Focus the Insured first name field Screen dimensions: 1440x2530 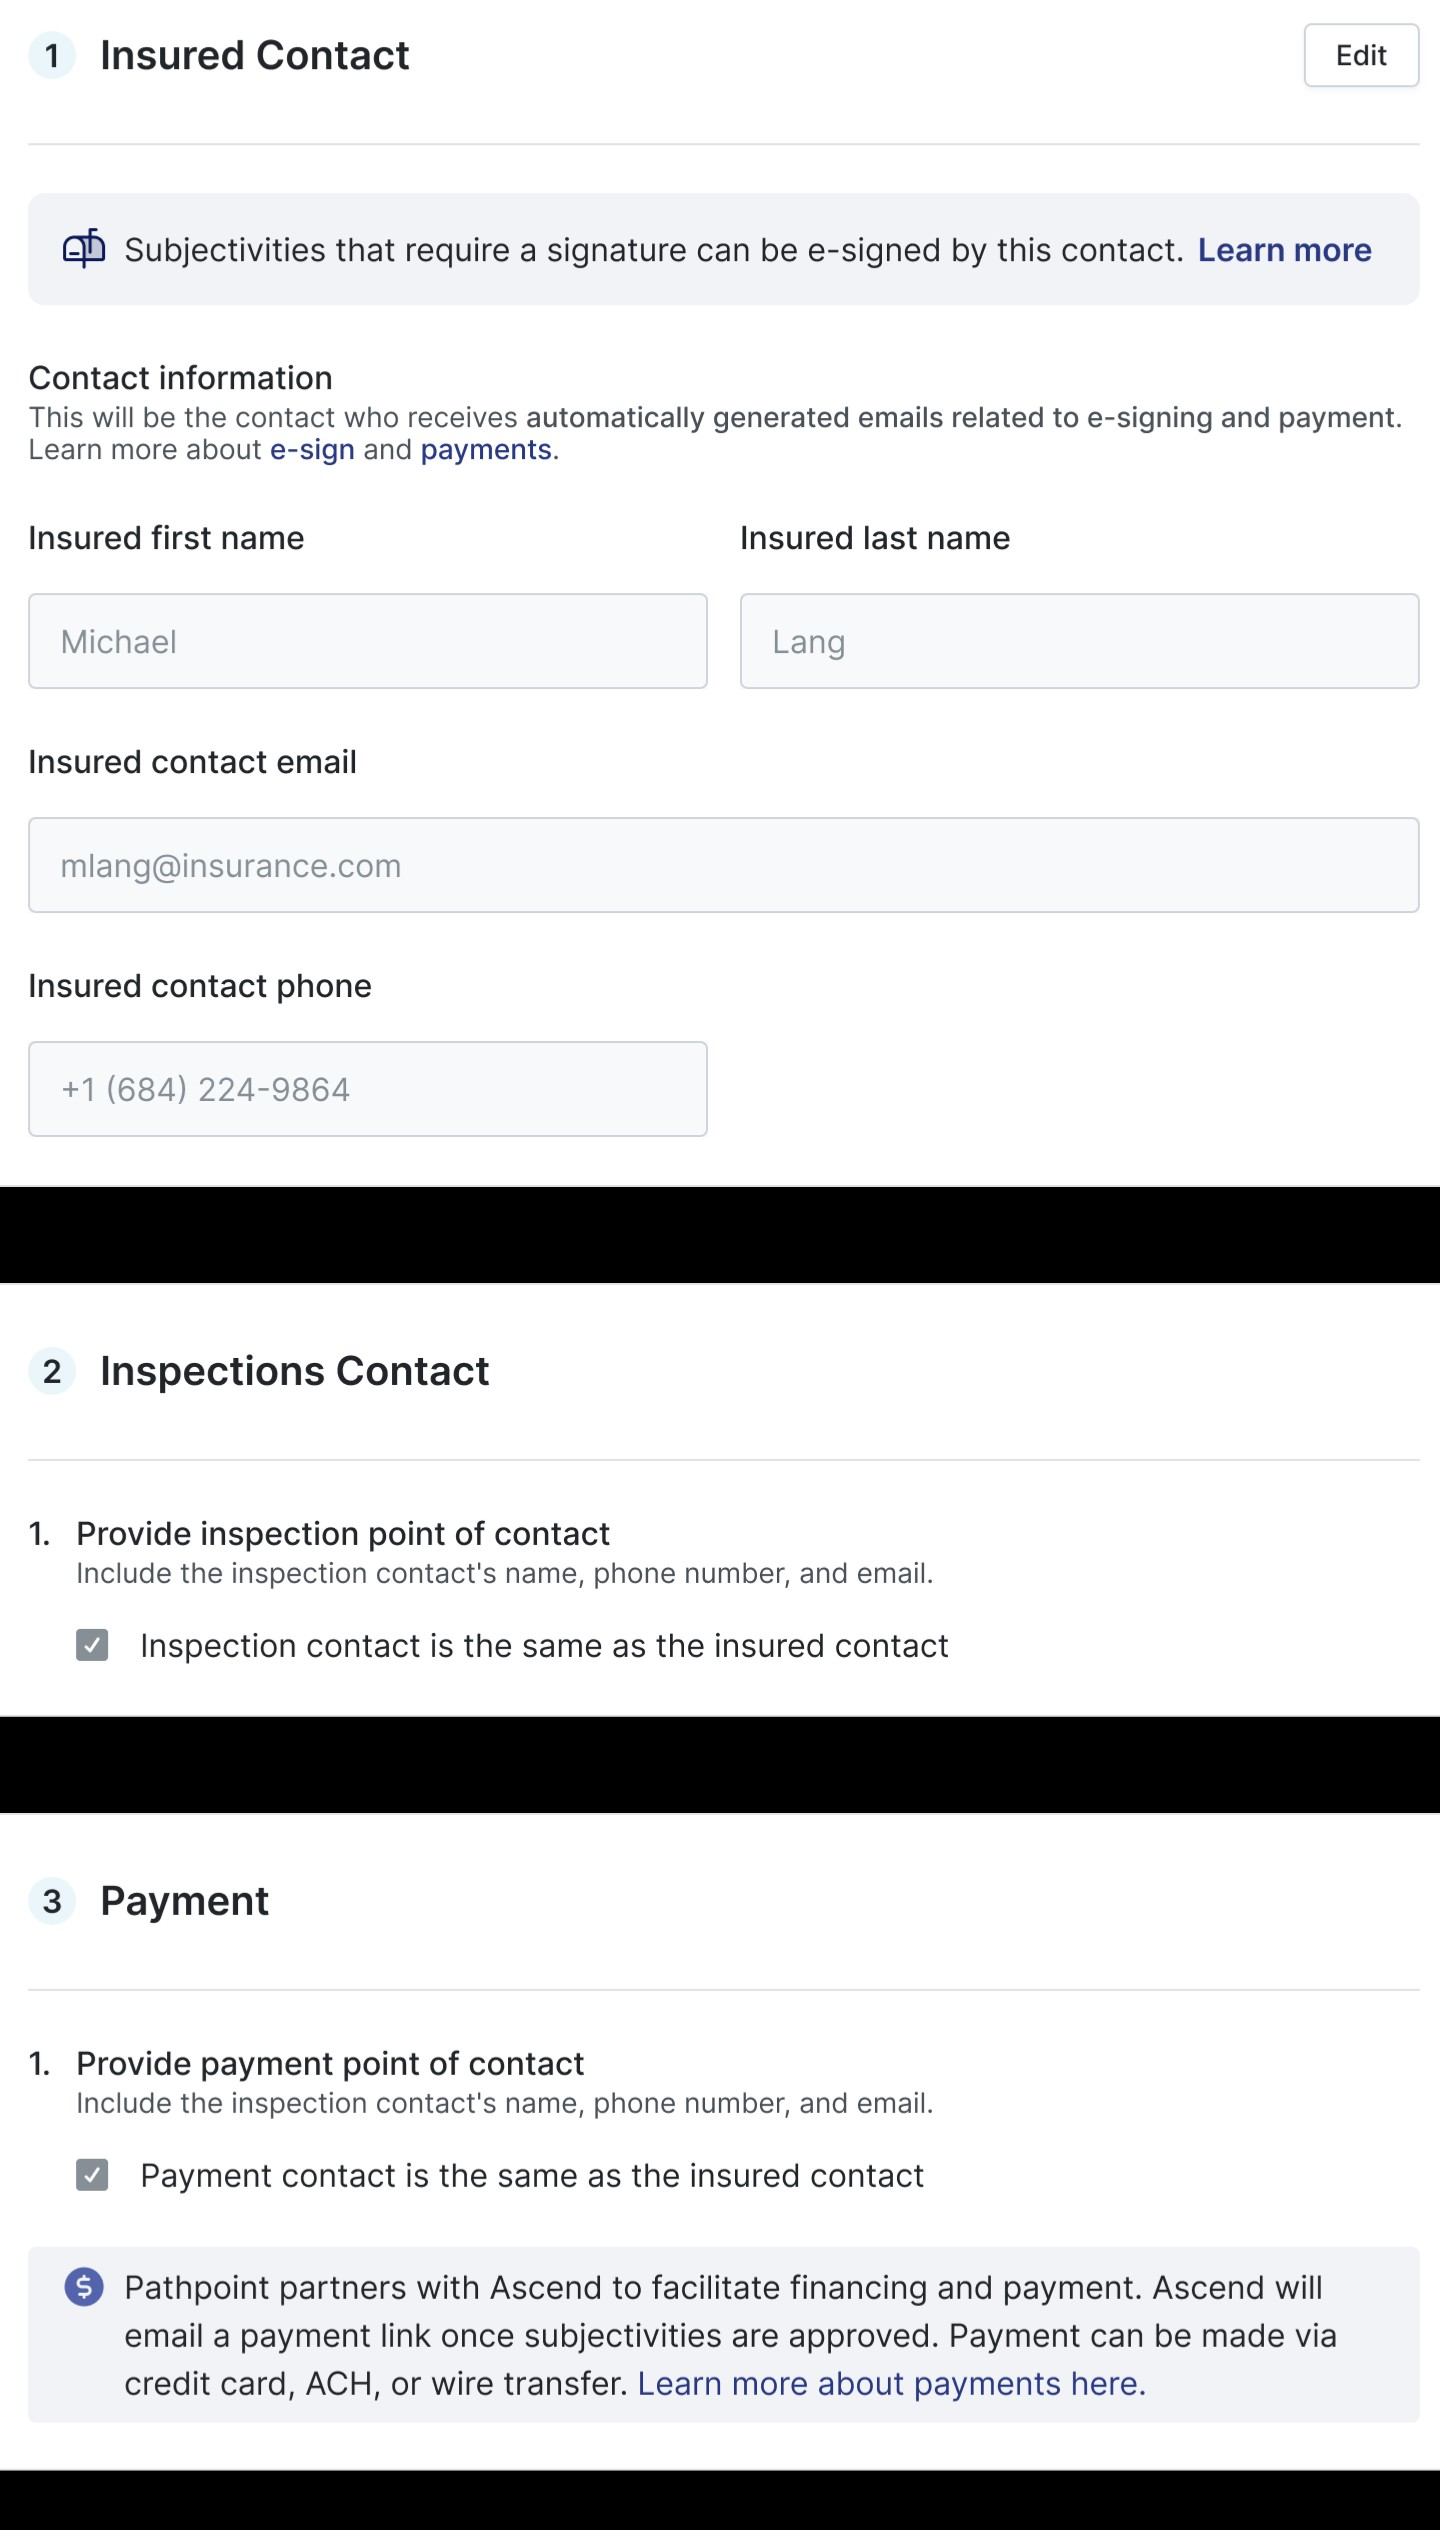[x=368, y=641]
